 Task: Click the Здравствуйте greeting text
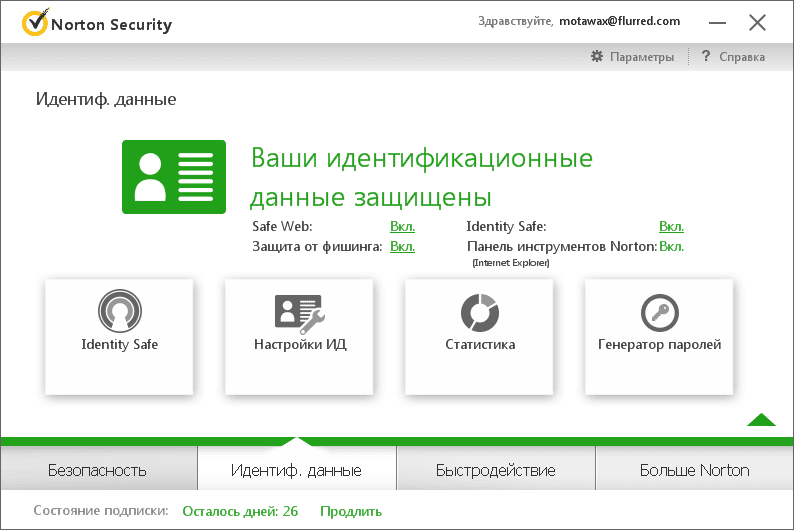pos(515,21)
